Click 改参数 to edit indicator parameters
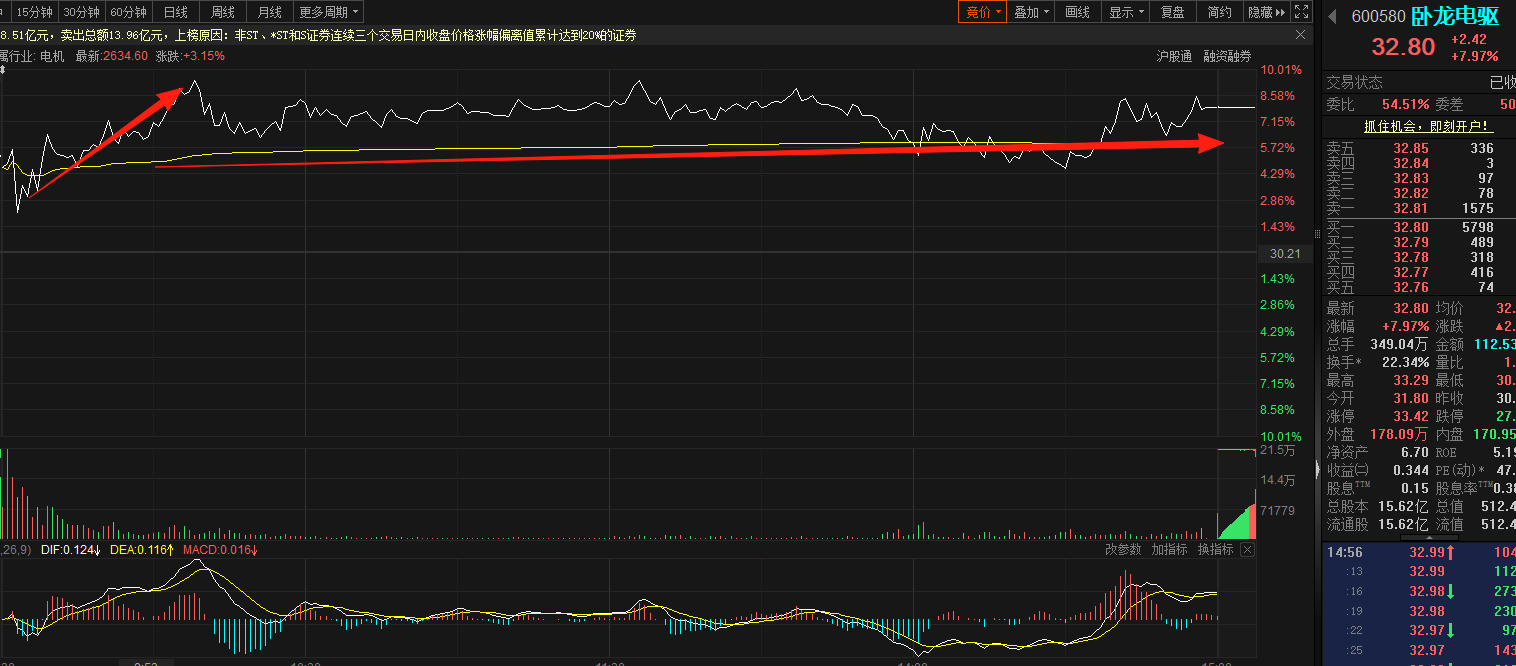Viewport: 1516px width, 666px height. click(x=1123, y=550)
